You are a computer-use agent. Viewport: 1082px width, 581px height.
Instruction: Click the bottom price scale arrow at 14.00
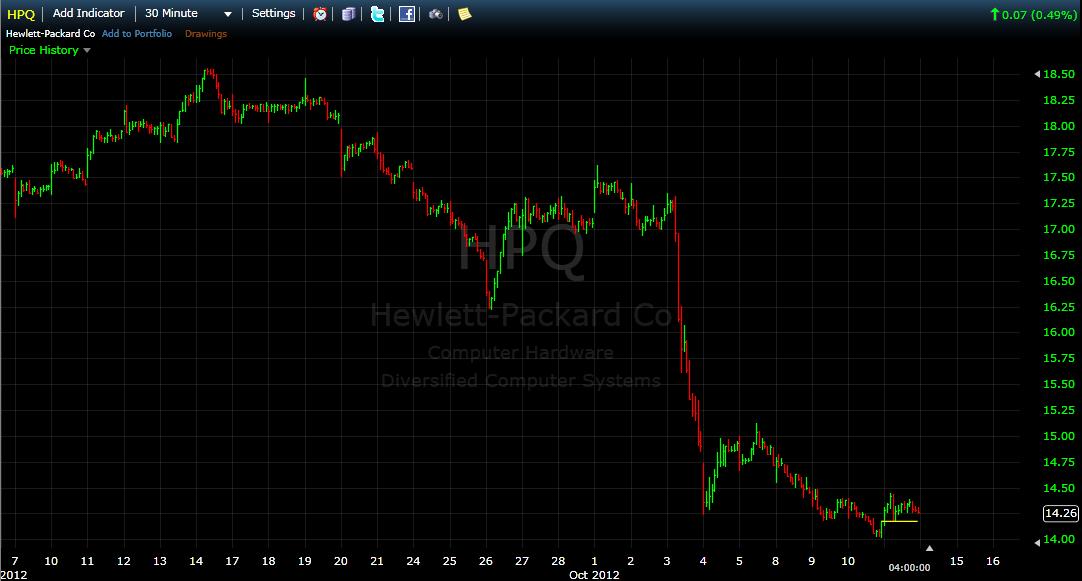click(x=1034, y=541)
